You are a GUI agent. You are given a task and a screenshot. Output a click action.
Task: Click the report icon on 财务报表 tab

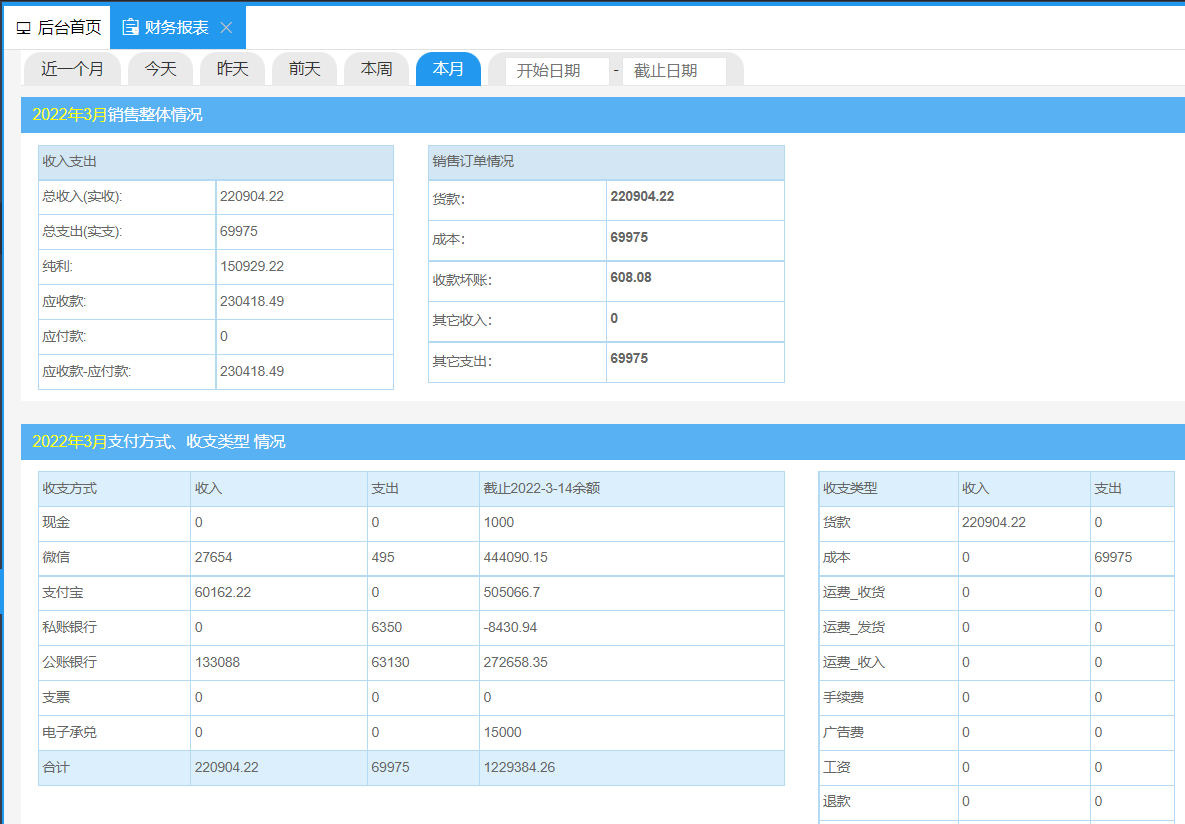tap(129, 27)
